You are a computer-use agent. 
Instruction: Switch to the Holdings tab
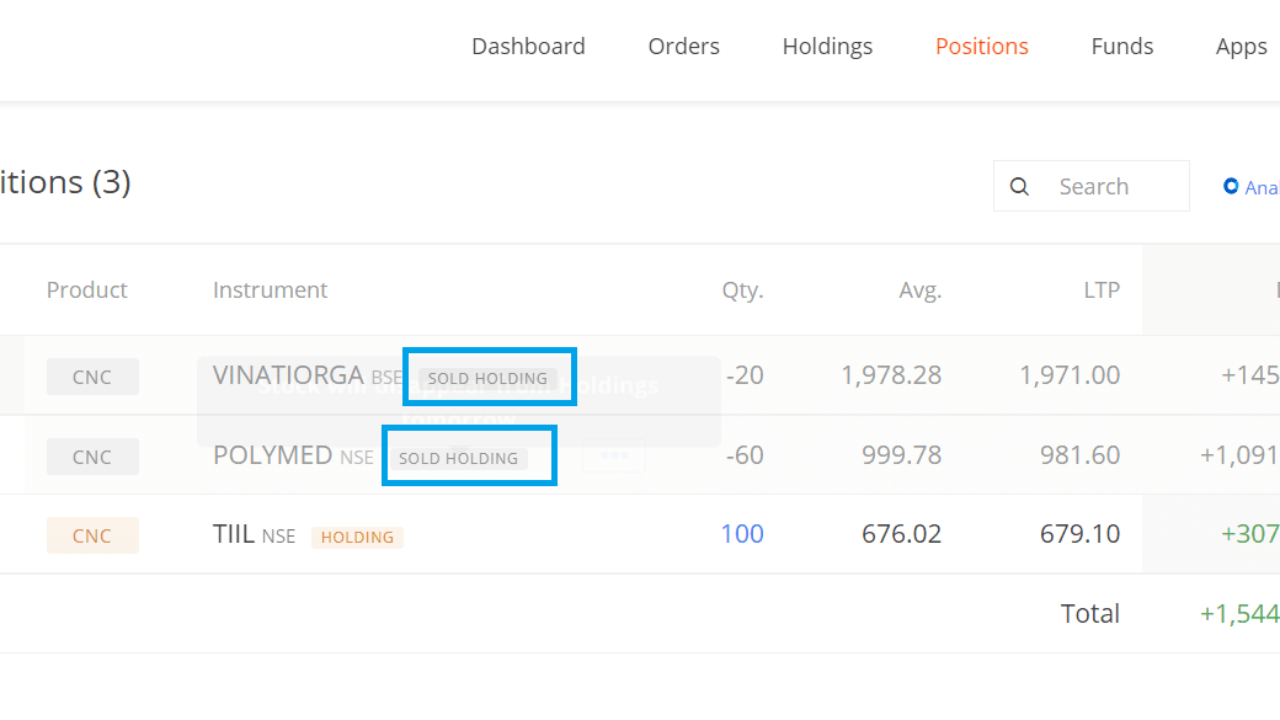tap(827, 47)
